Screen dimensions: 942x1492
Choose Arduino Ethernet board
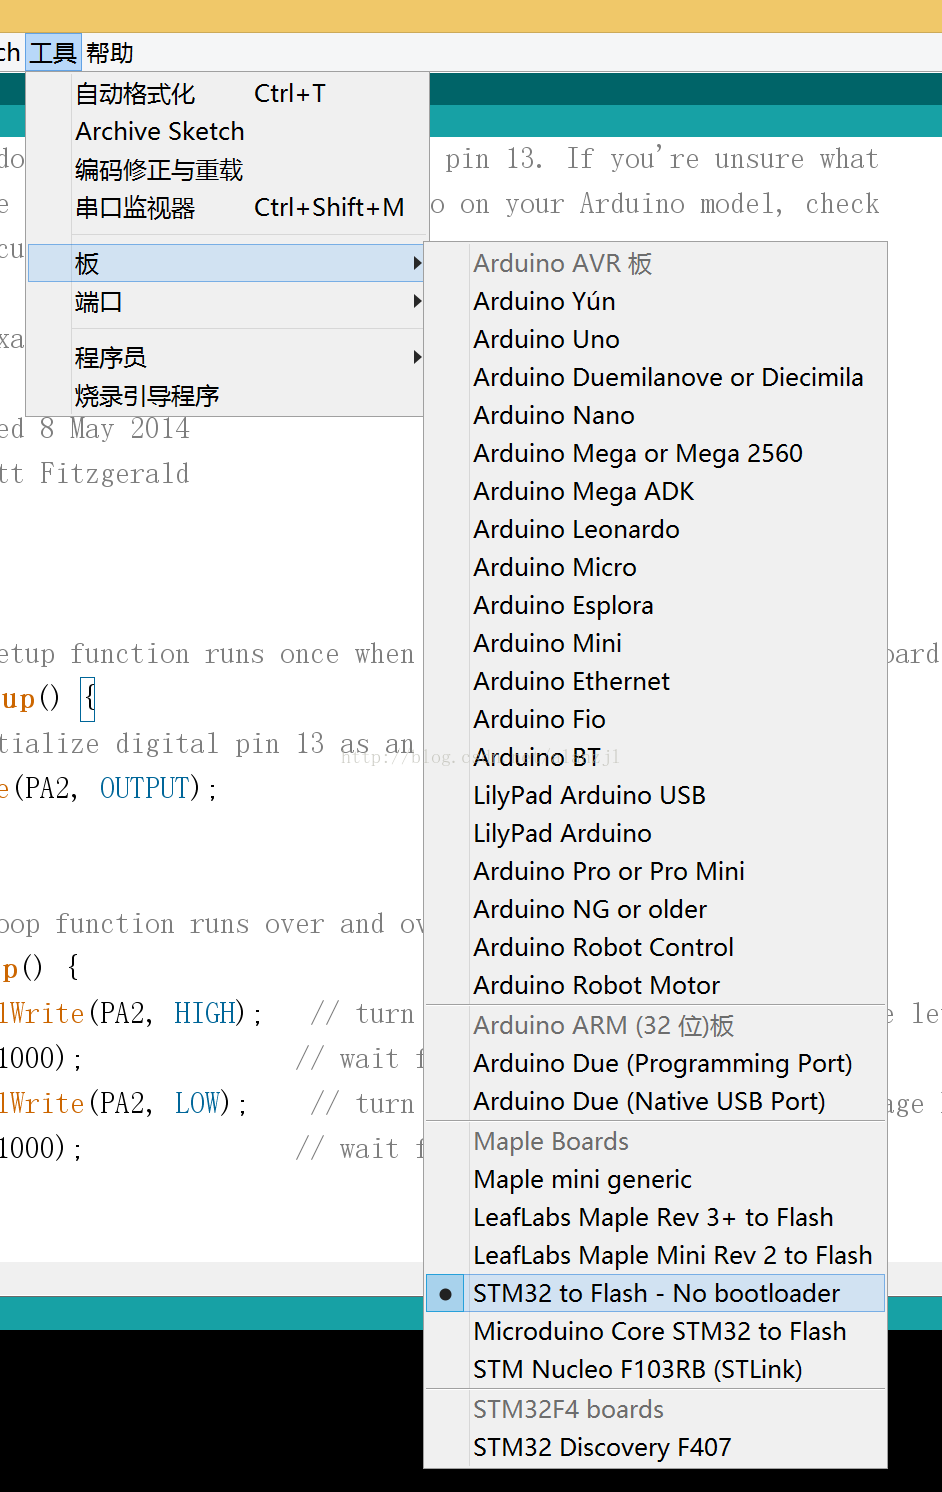coord(656,682)
